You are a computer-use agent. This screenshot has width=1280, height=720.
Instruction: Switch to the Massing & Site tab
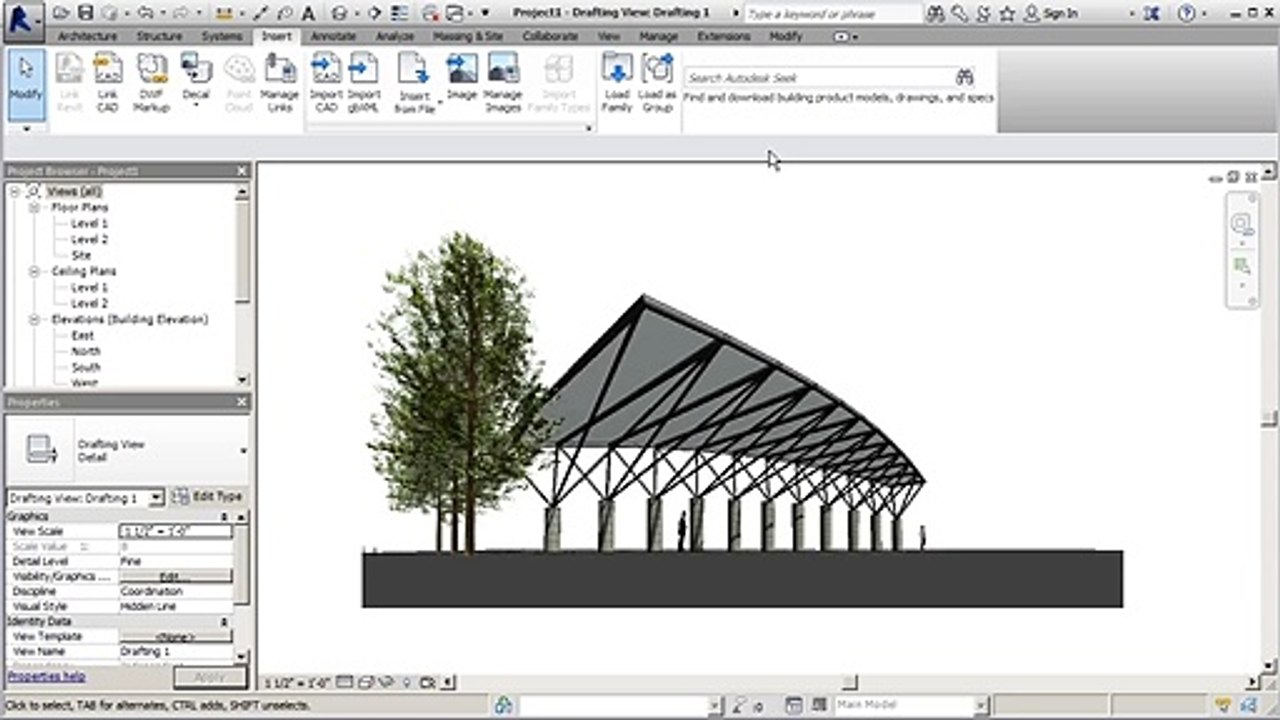468,36
